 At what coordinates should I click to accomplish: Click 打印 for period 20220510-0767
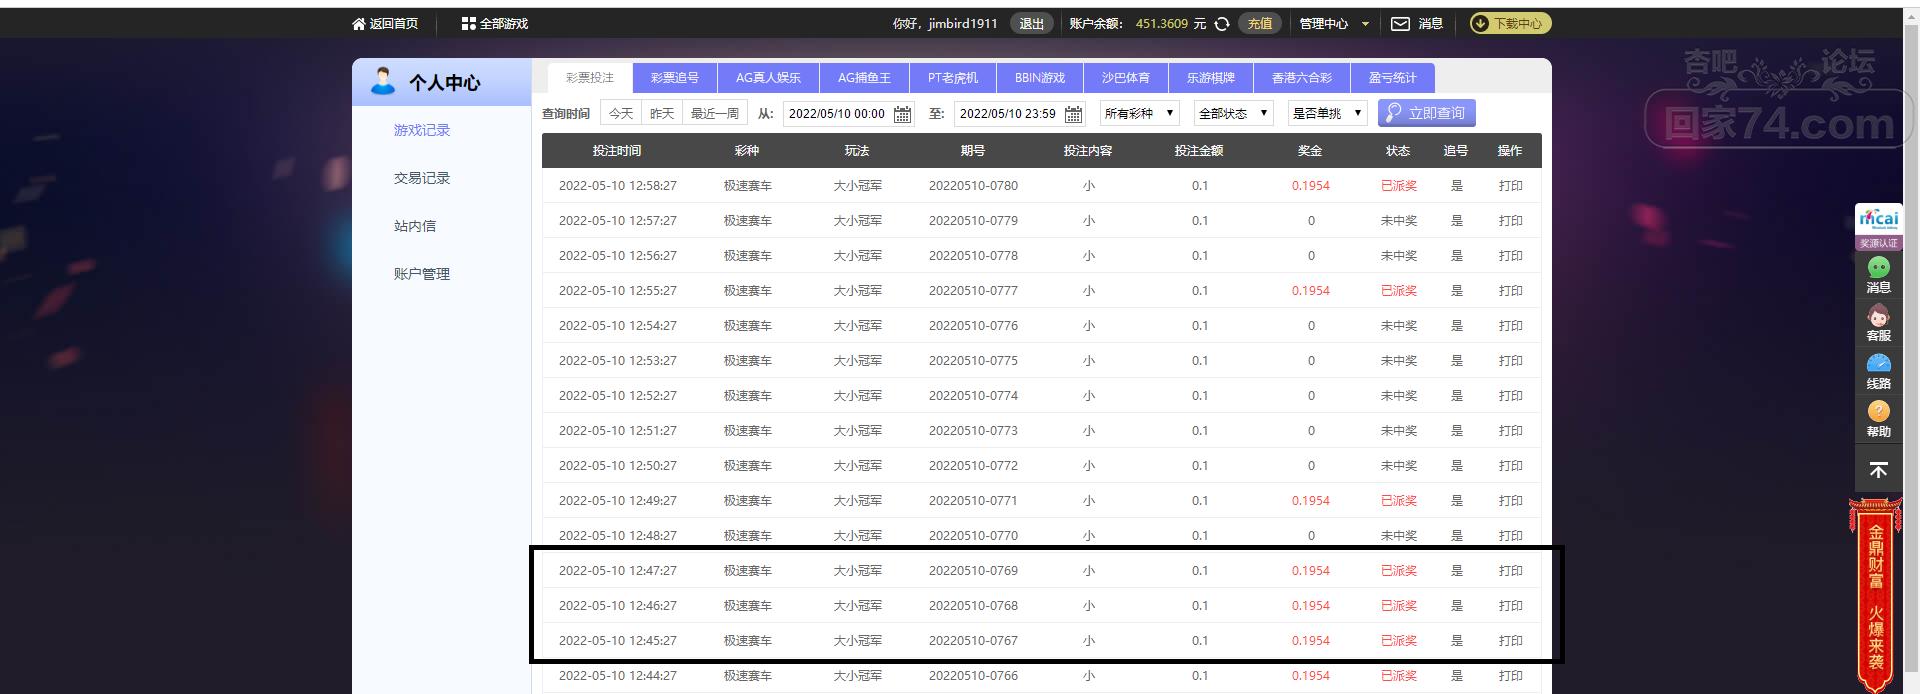(1510, 641)
